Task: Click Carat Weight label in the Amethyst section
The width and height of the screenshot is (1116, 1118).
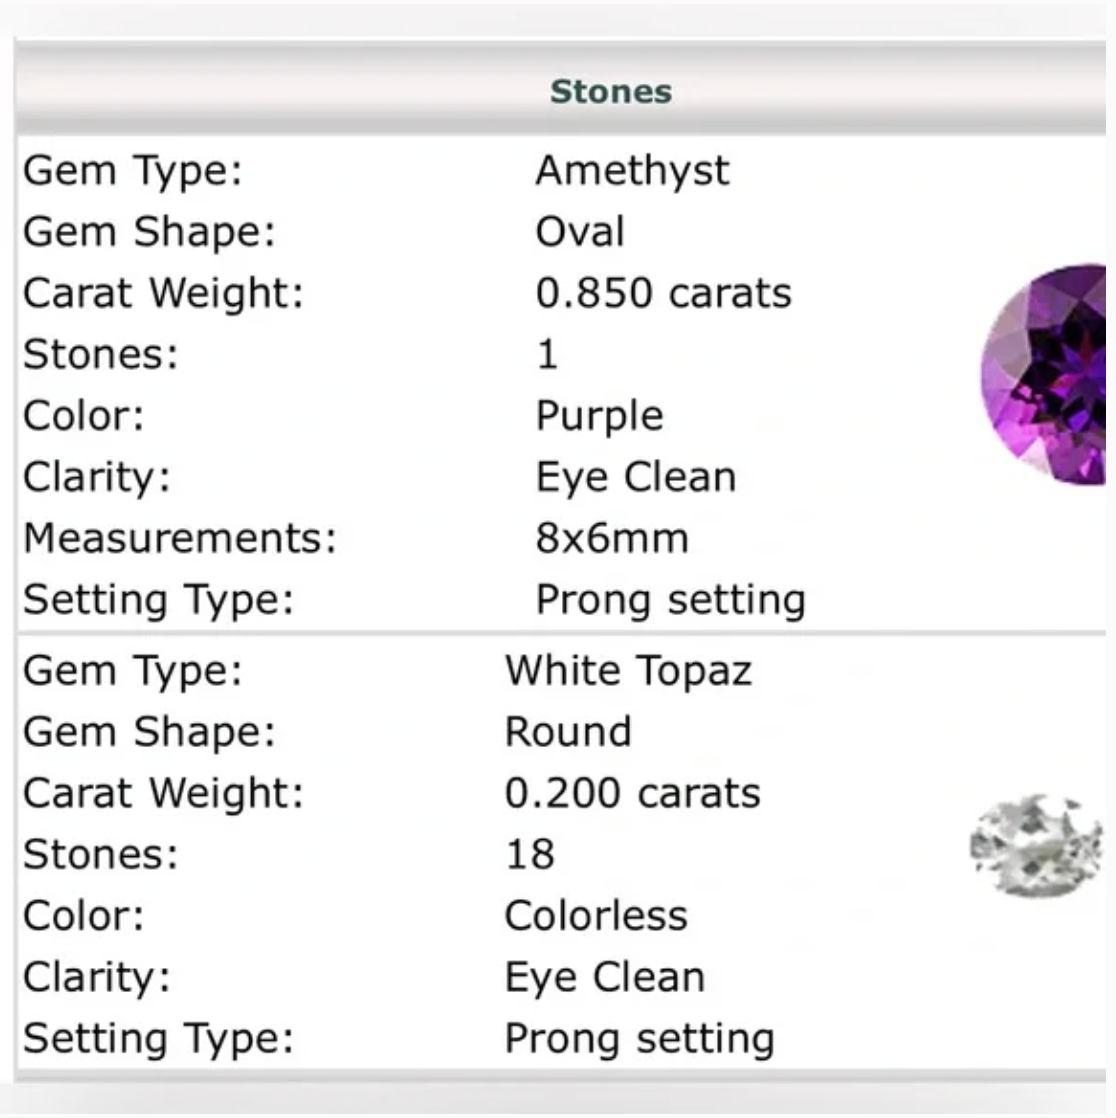Action: pos(163,293)
